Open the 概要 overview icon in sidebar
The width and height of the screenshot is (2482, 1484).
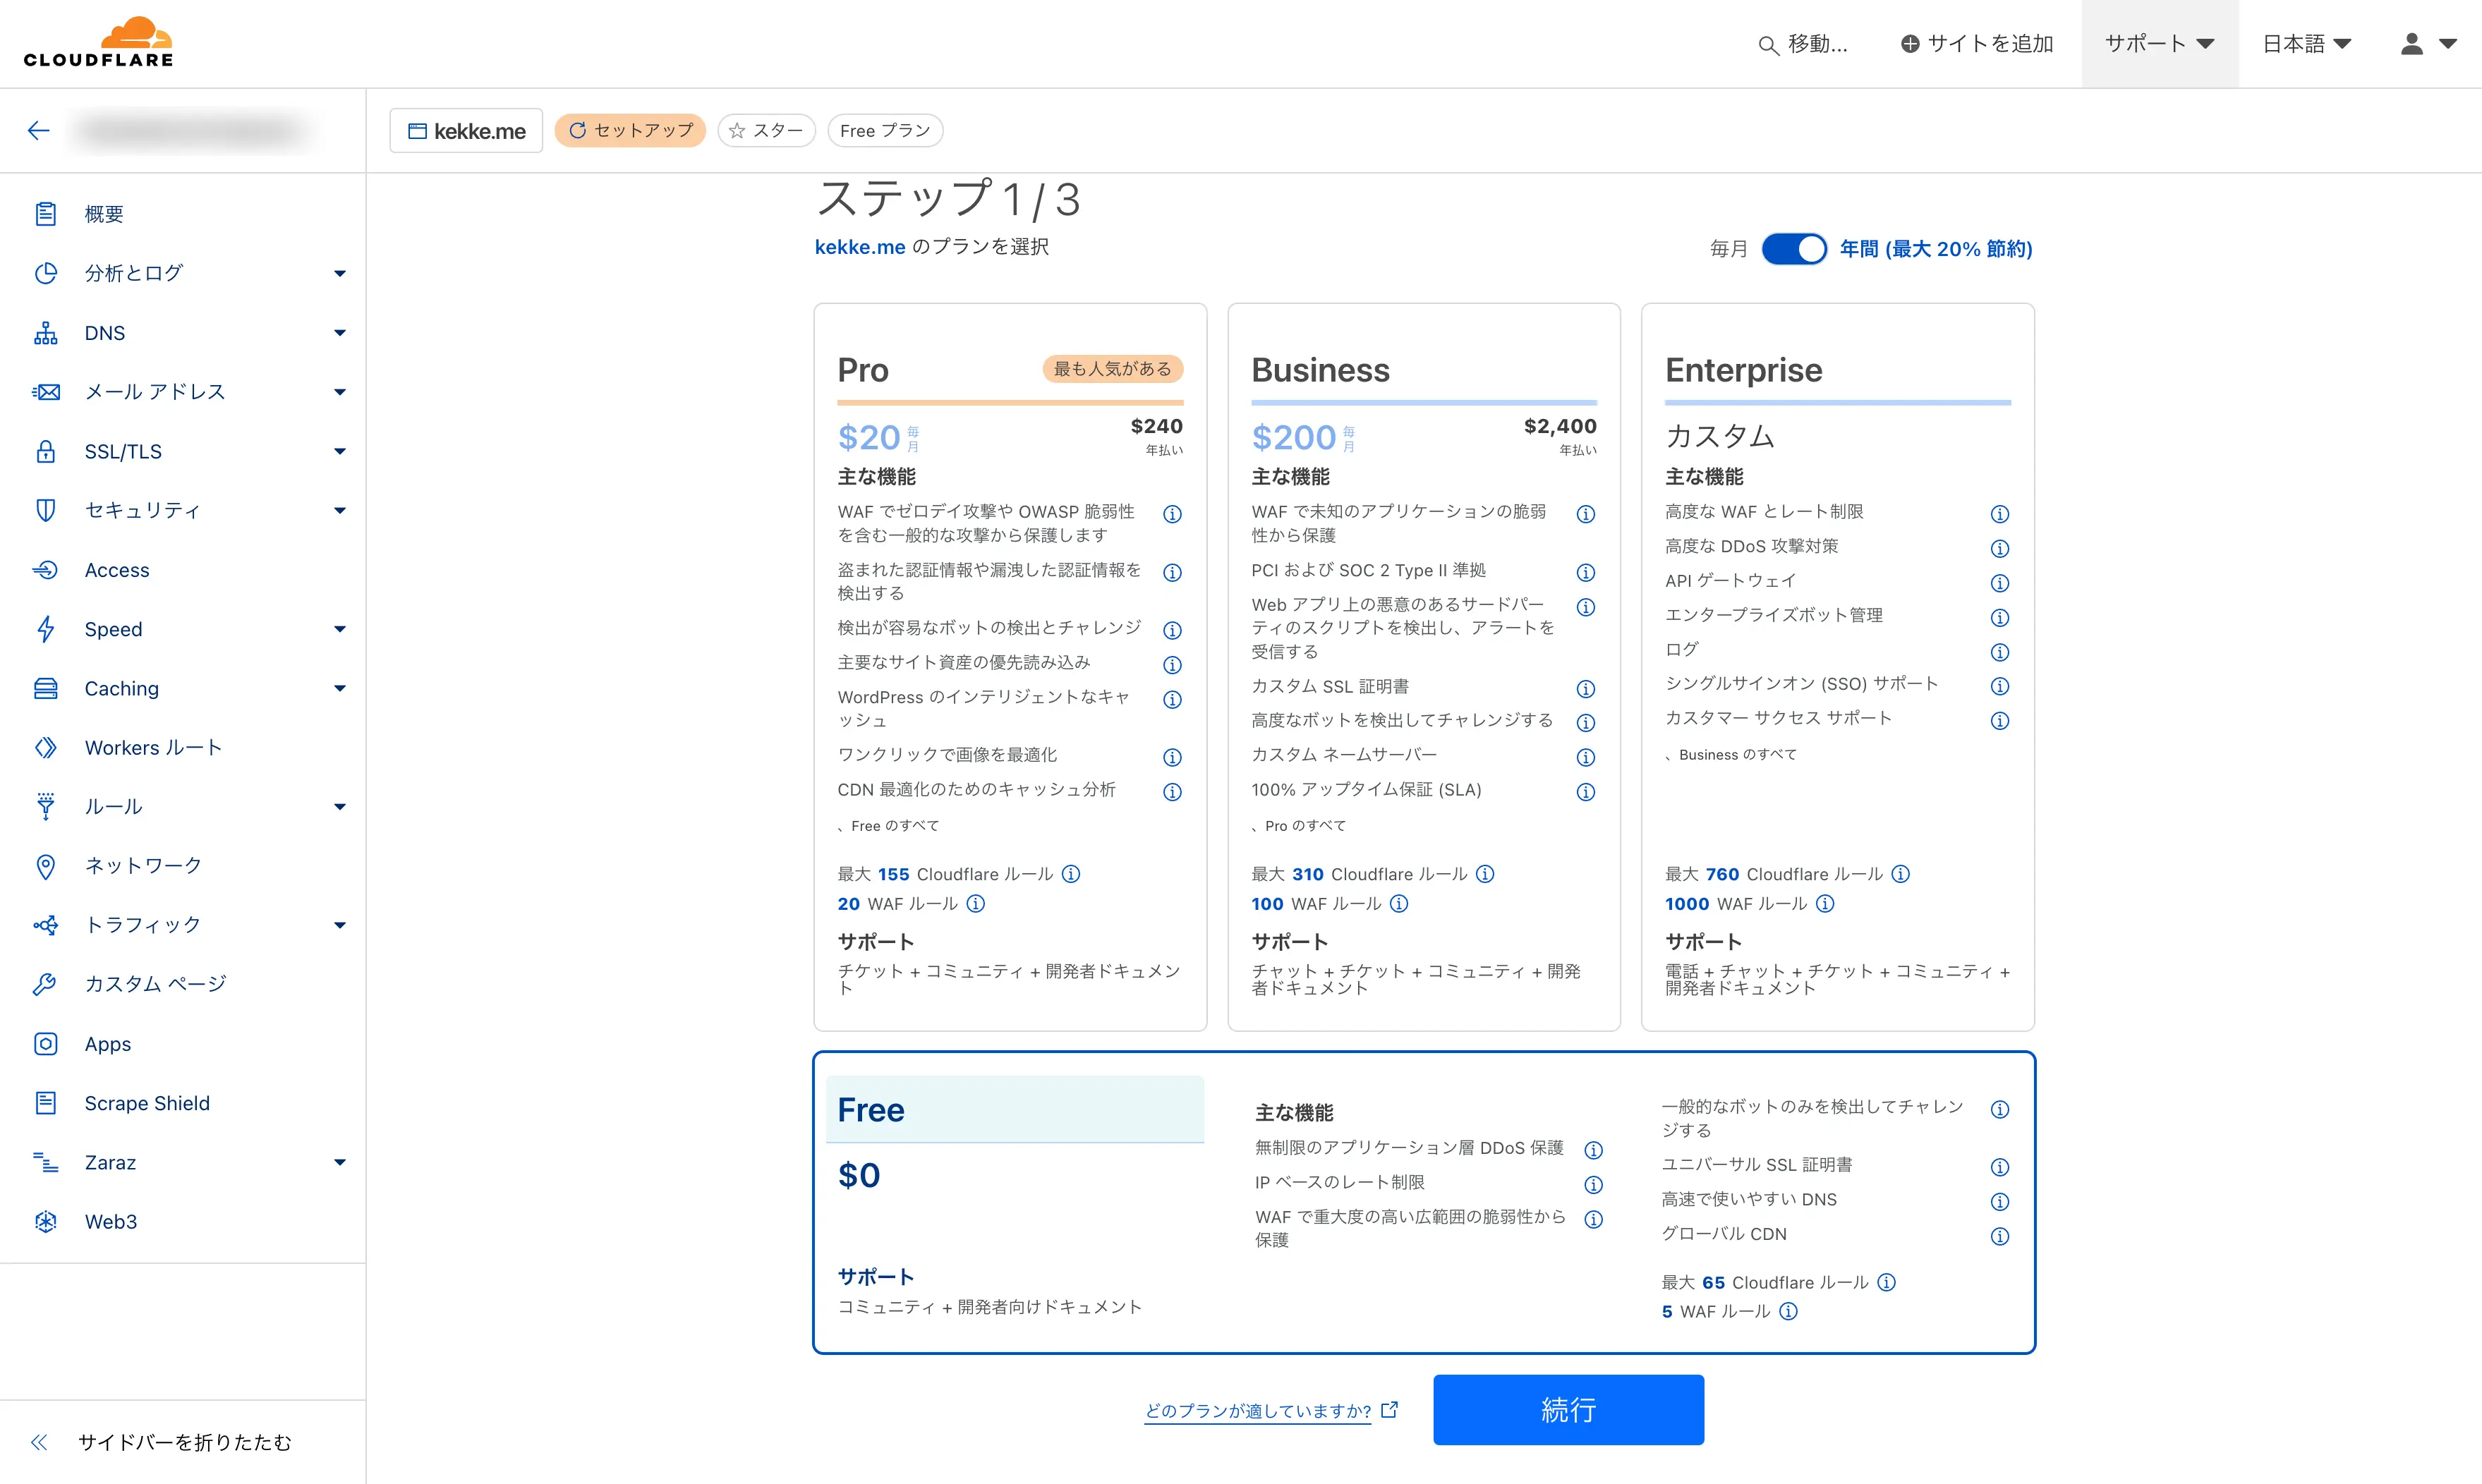click(x=46, y=214)
